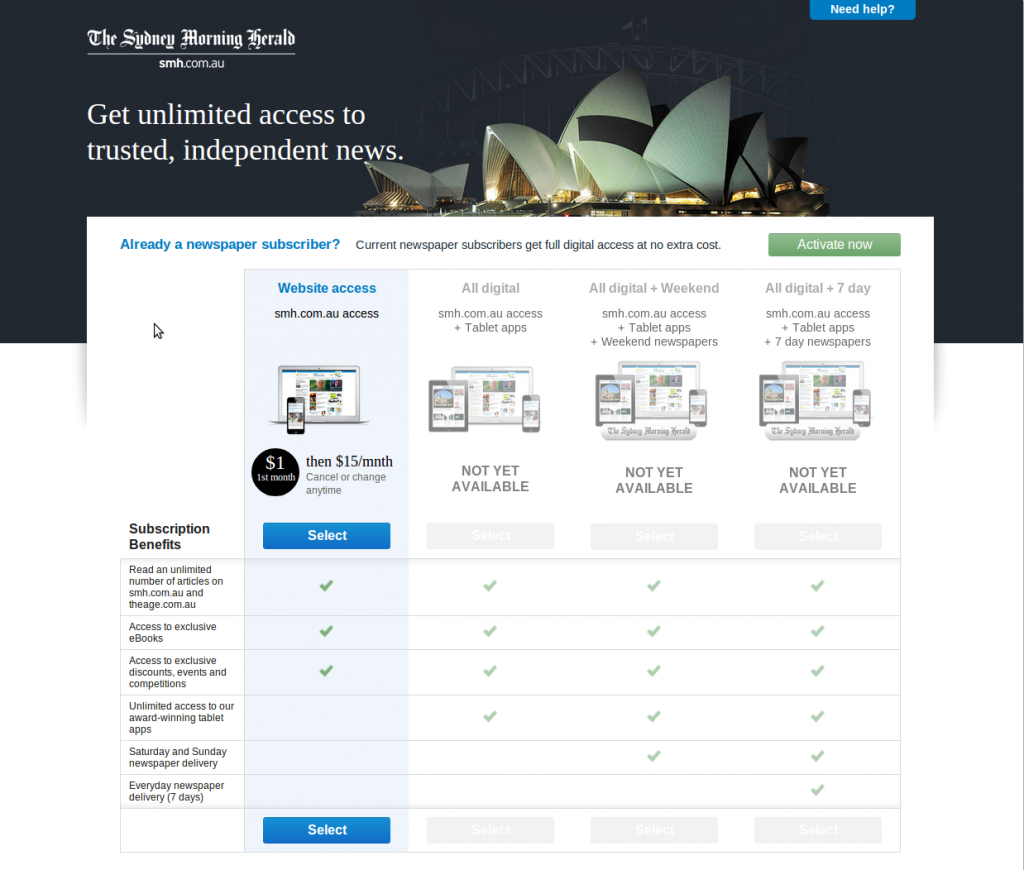This screenshot has height=870, width=1024.
Task: Click tablet apps checkmark in All digital + Weekend column
Action: click(654, 717)
